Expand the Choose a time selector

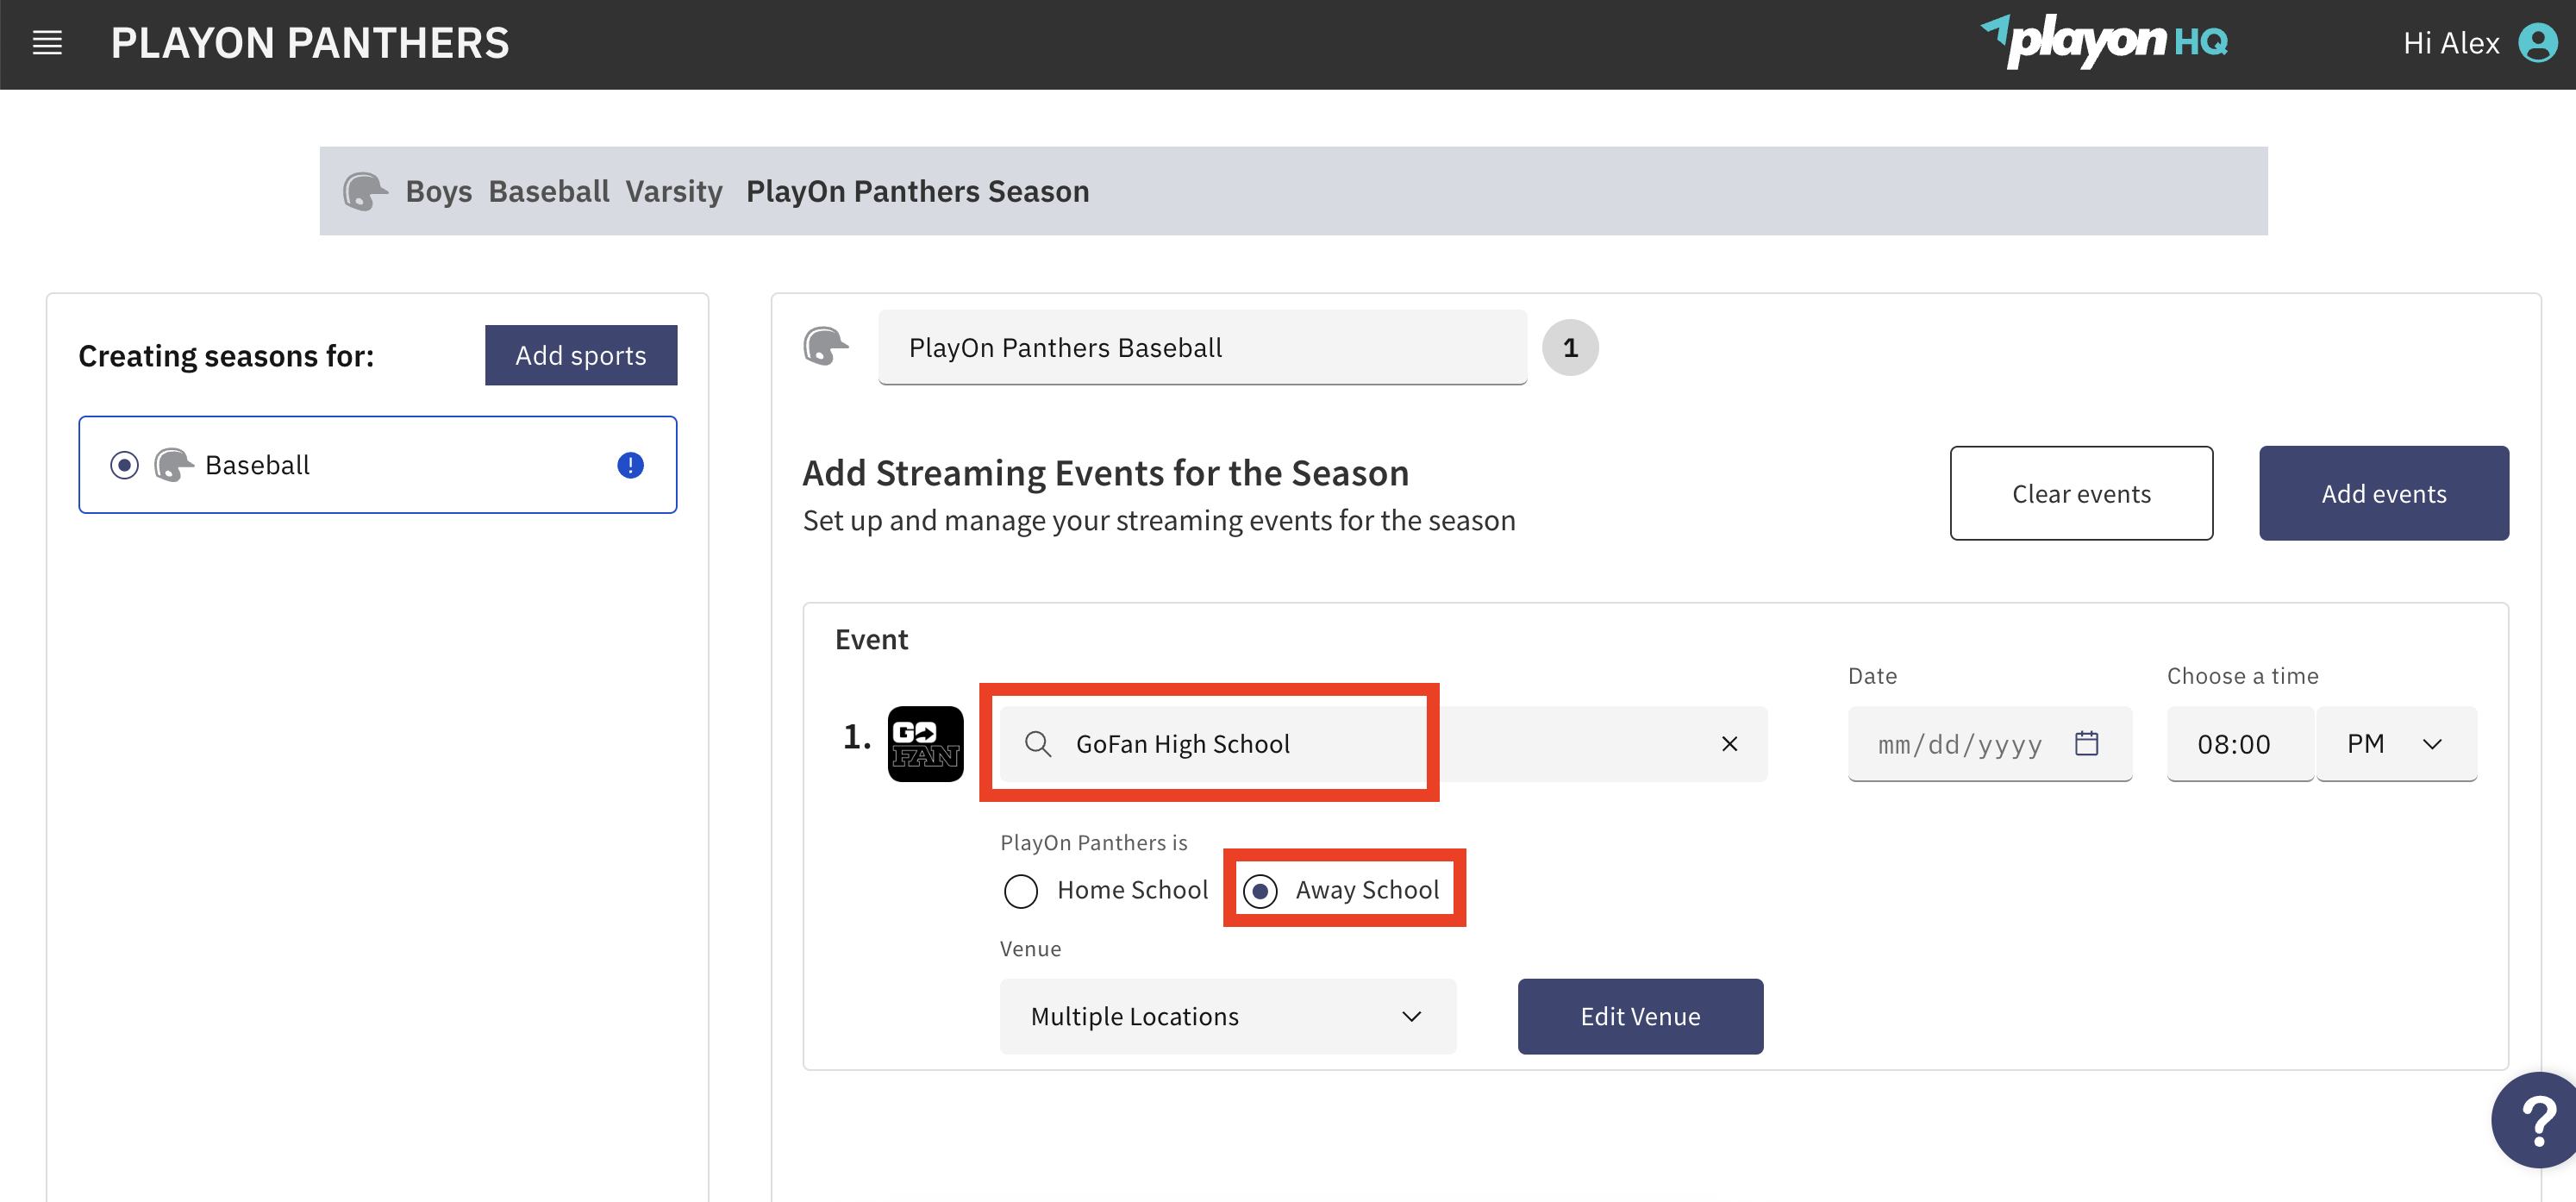click(2240, 743)
